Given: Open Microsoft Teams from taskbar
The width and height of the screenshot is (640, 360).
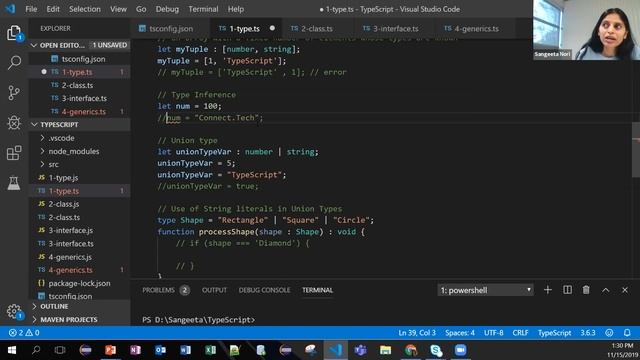Looking at the screenshot, I should point(360,350).
